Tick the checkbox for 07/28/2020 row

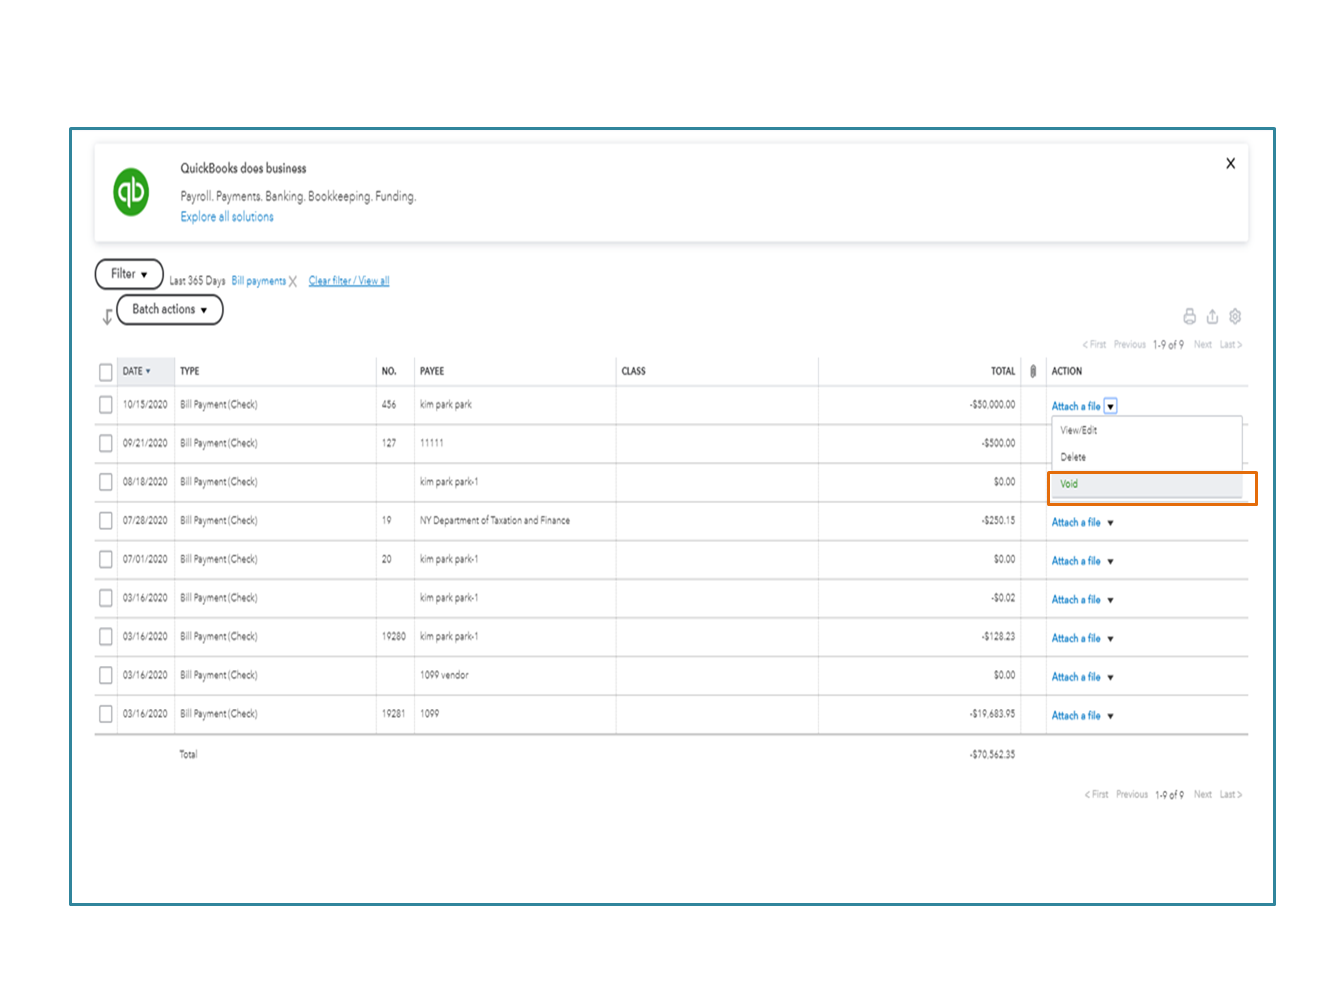click(106, 521)
